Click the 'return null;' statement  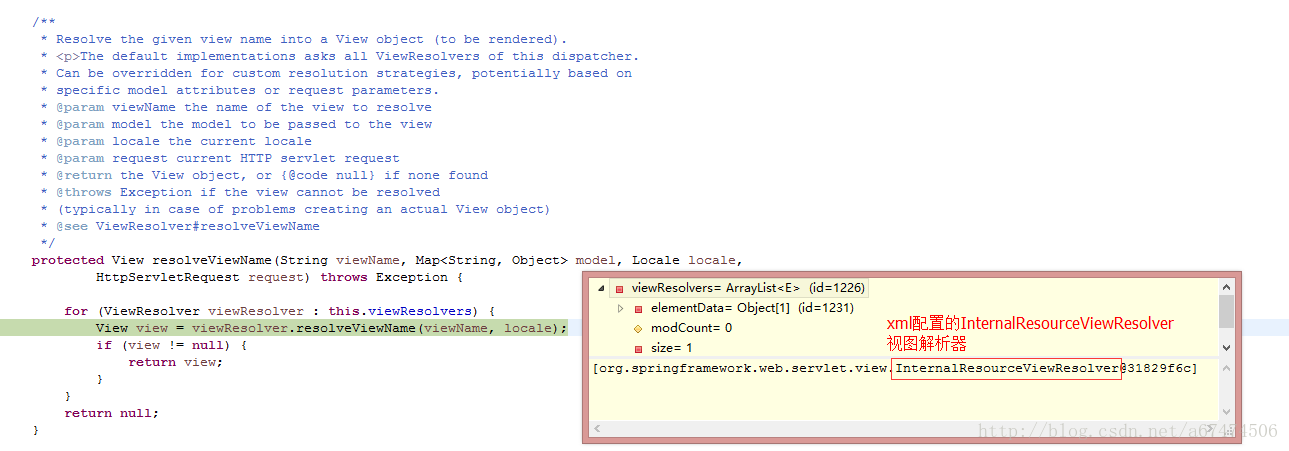112,413
